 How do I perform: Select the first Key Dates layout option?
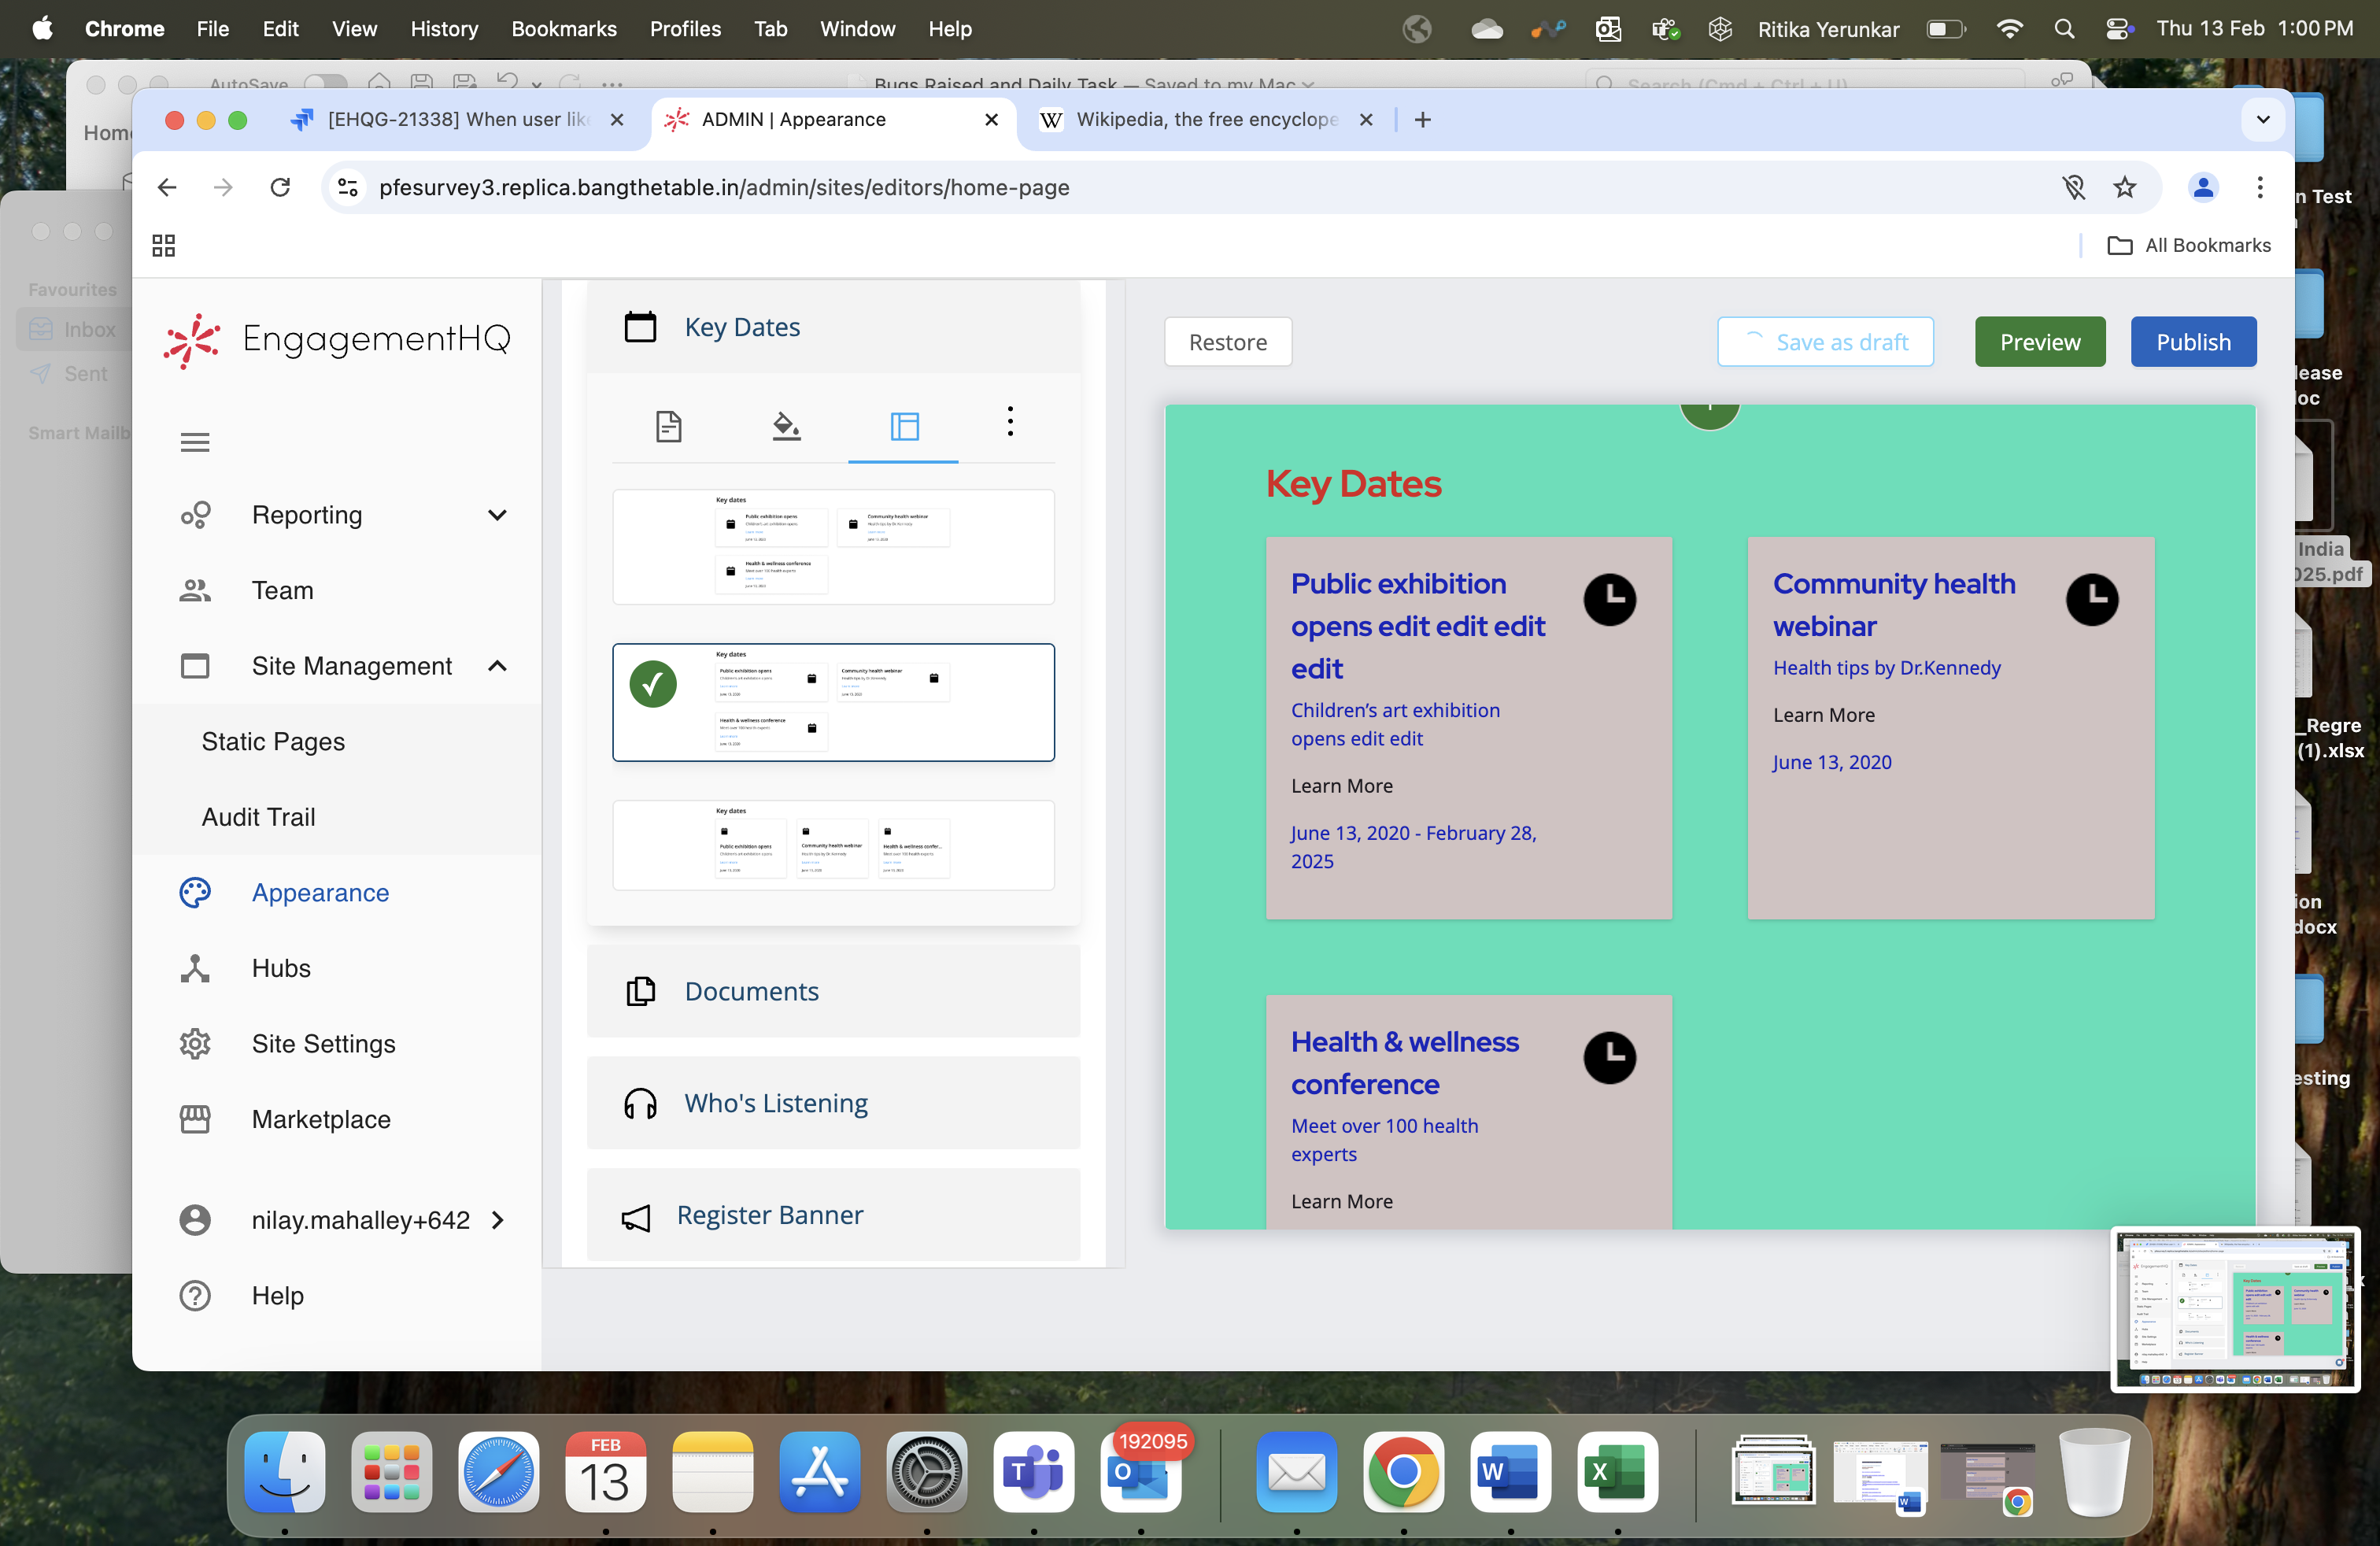tap(833, 547)
